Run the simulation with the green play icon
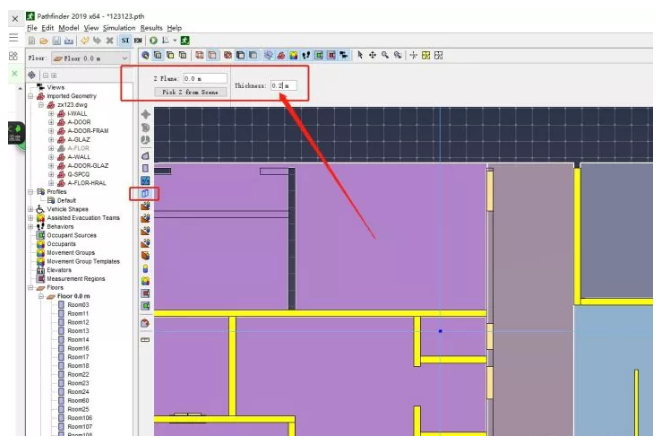Screen dimensions: 658x443 (154, 40)
